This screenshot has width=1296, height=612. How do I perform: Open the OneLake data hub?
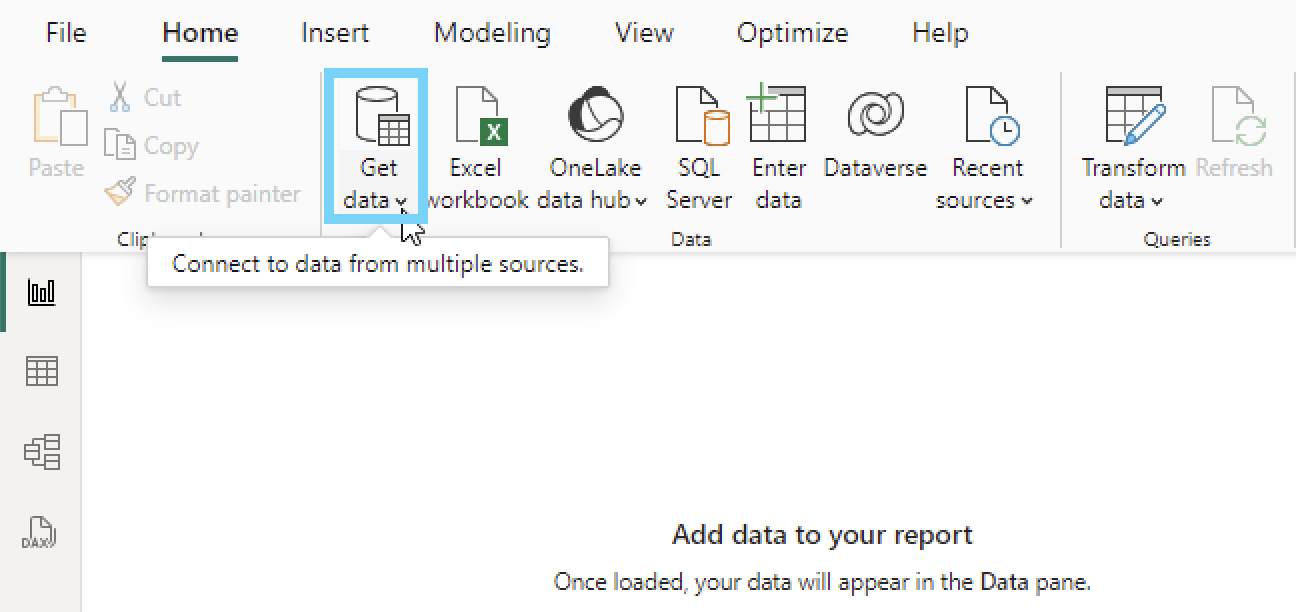click(x=594, y=115)
